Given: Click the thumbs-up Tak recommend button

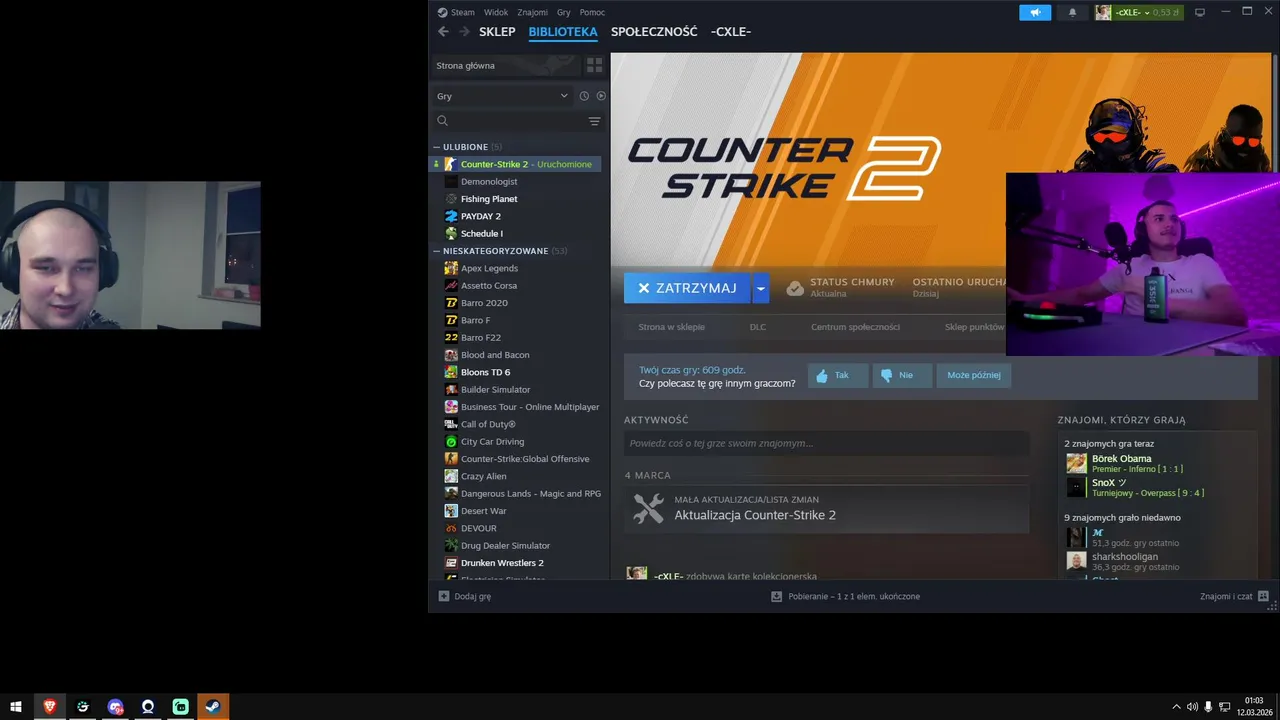Looking at the screenshot, I should coord(837,376).
